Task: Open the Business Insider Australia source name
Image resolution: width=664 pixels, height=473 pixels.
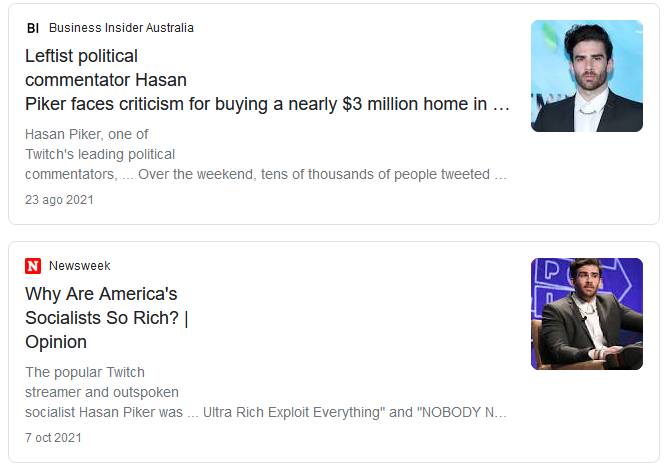Action: tap(121, 28)
